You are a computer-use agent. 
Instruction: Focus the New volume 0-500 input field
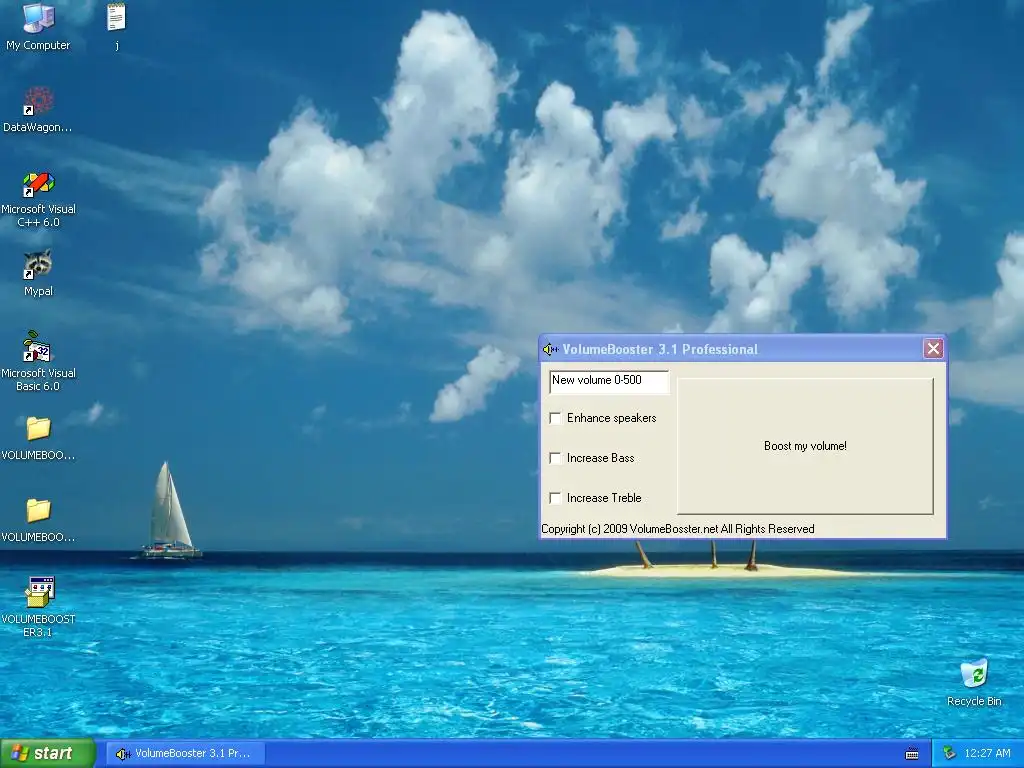click(x=609, y=381)
